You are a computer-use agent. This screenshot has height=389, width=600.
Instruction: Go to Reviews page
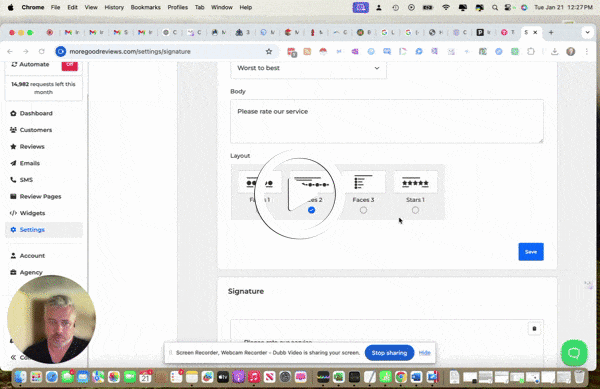(32, 146)
